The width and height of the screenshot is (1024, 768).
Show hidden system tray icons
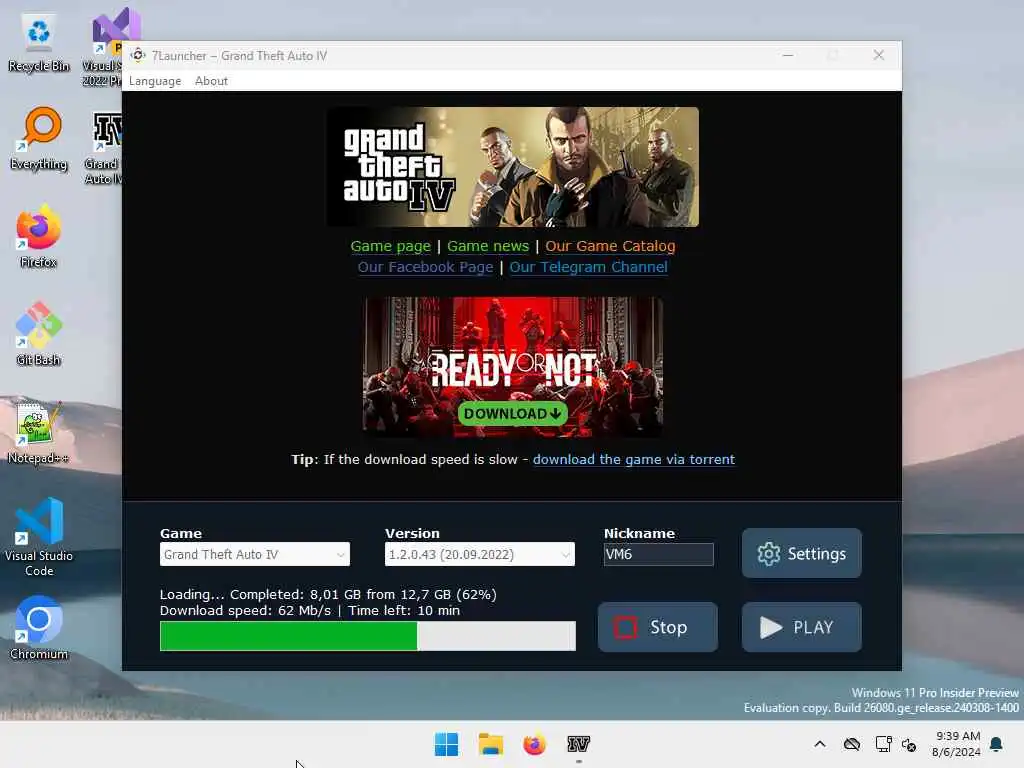coord(820,744)
